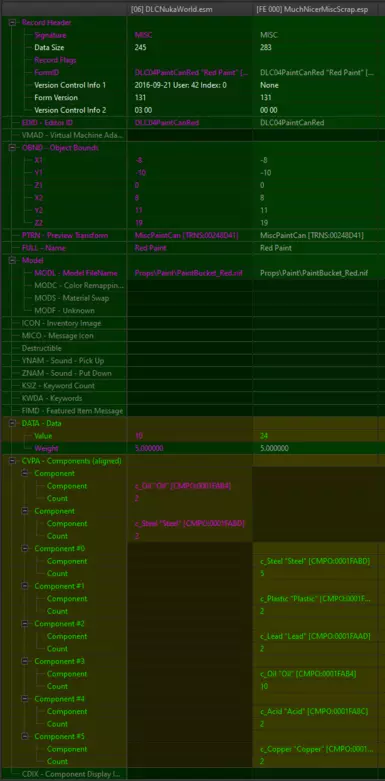Collapse the DATA - Data node
This screenshot has height=781, width=385.
pos(11,423)
